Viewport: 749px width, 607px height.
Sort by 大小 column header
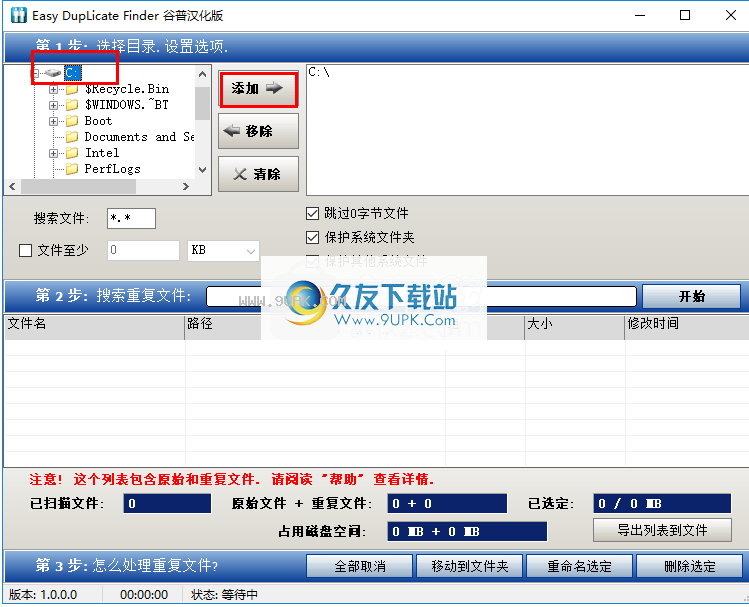pyautogui.click(x=575, y=328)
